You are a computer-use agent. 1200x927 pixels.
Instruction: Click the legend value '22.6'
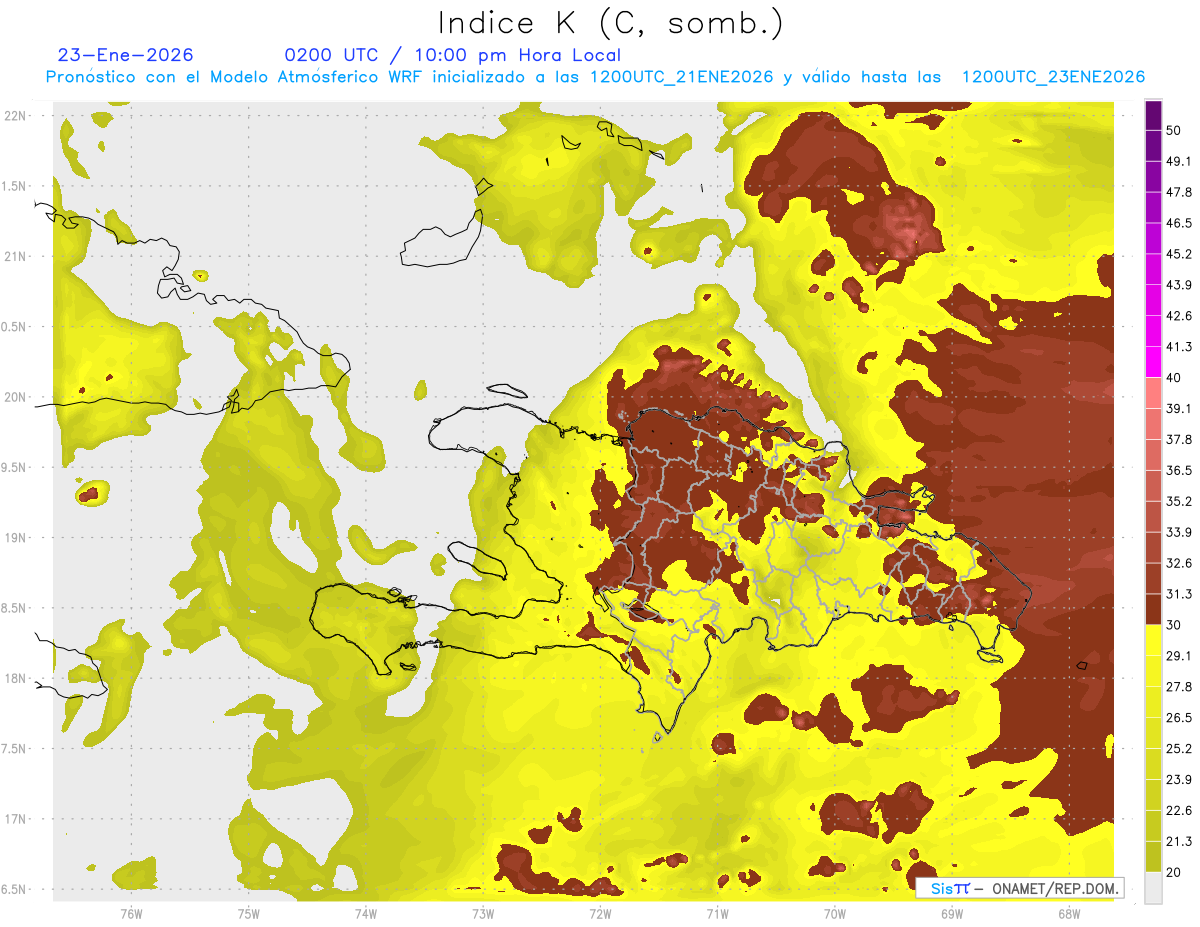(1179, 811)
